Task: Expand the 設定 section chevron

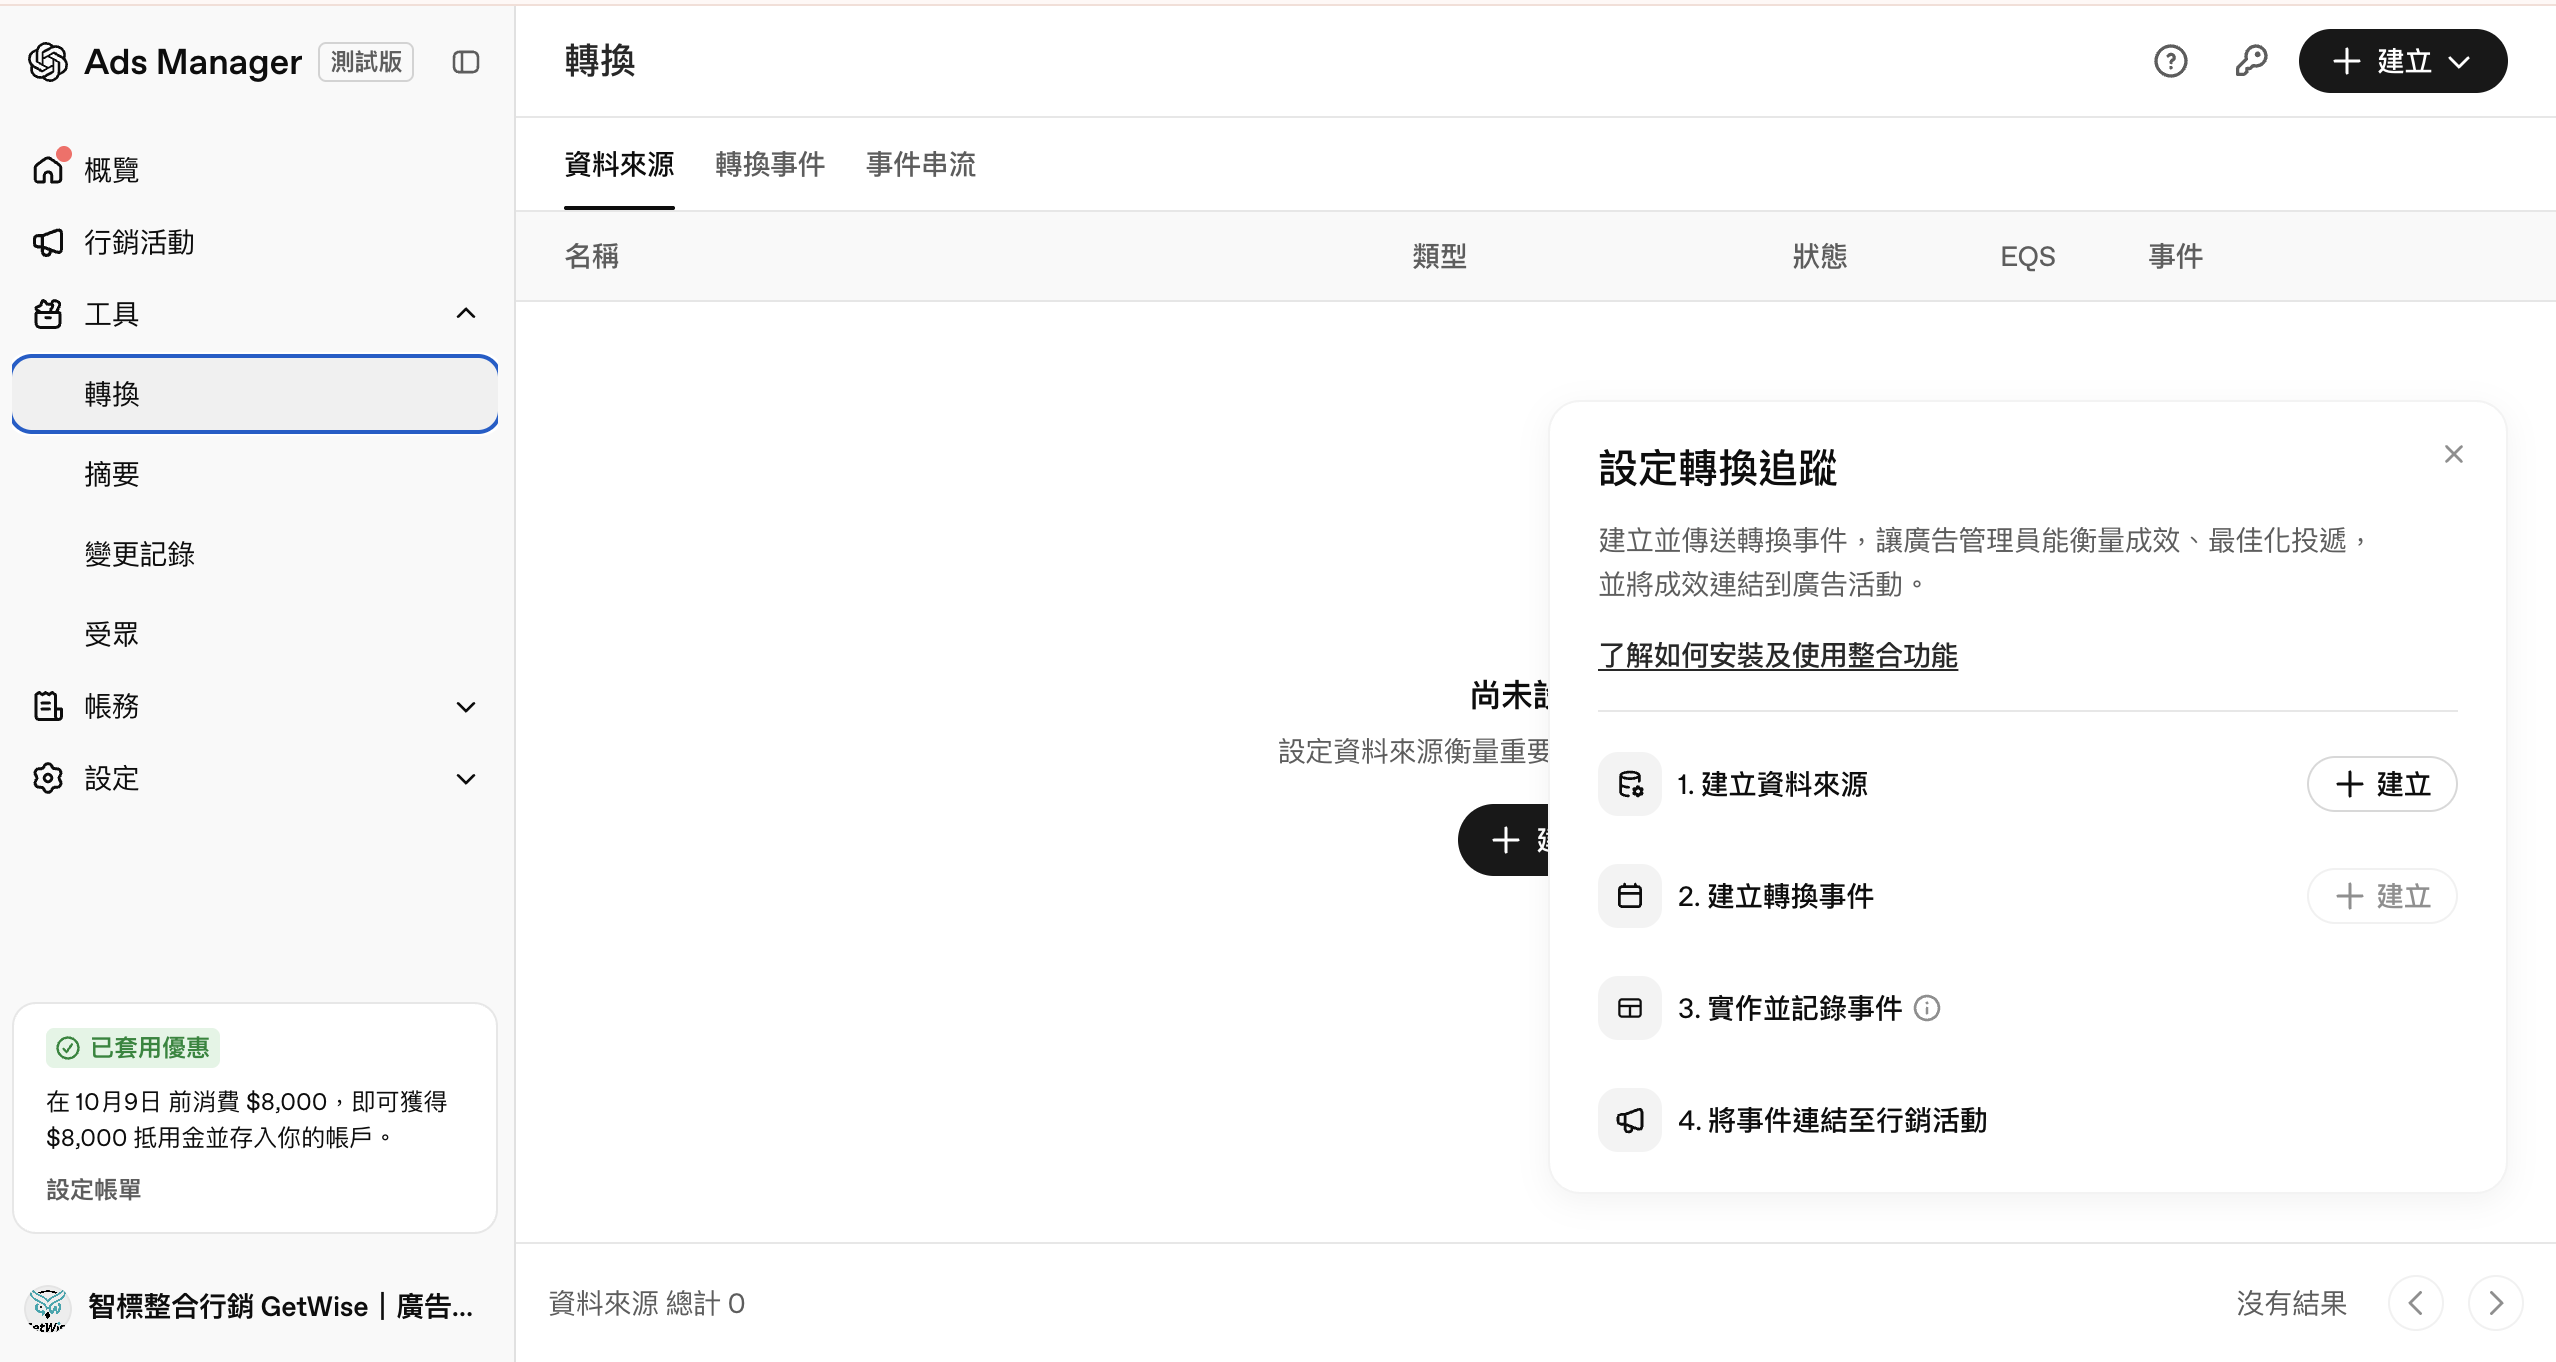Action: 466,779
